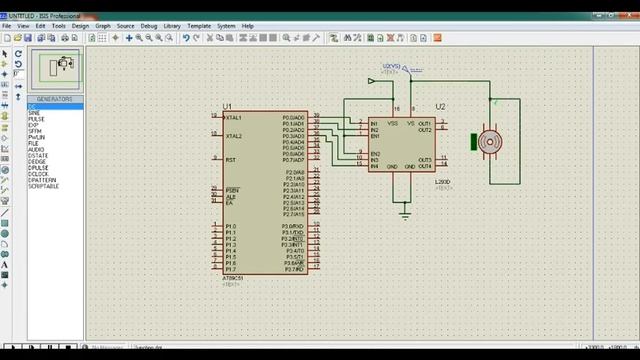Select the Graph mode tool

pyautogui.click(x=5, y=149)
